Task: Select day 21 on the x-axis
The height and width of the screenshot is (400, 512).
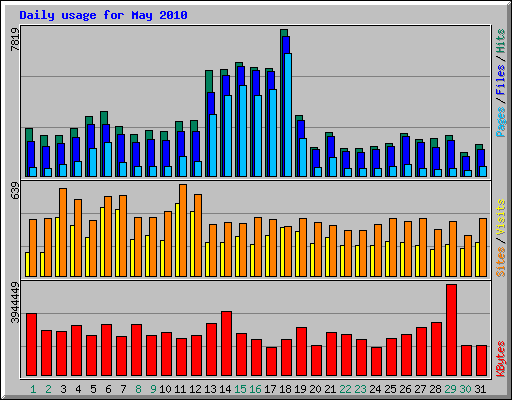Action: tap(330, 389)
